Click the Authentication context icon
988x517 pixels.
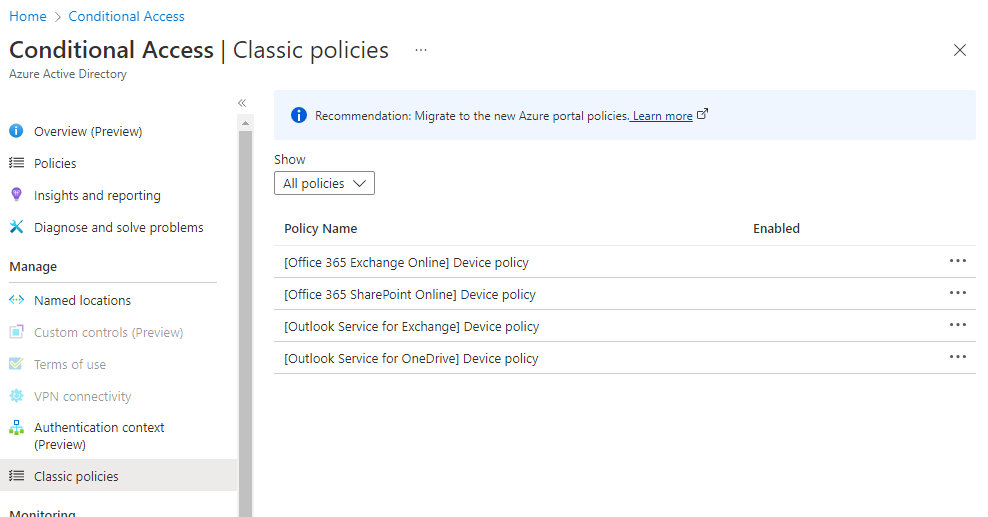click(x=16, y=428)
